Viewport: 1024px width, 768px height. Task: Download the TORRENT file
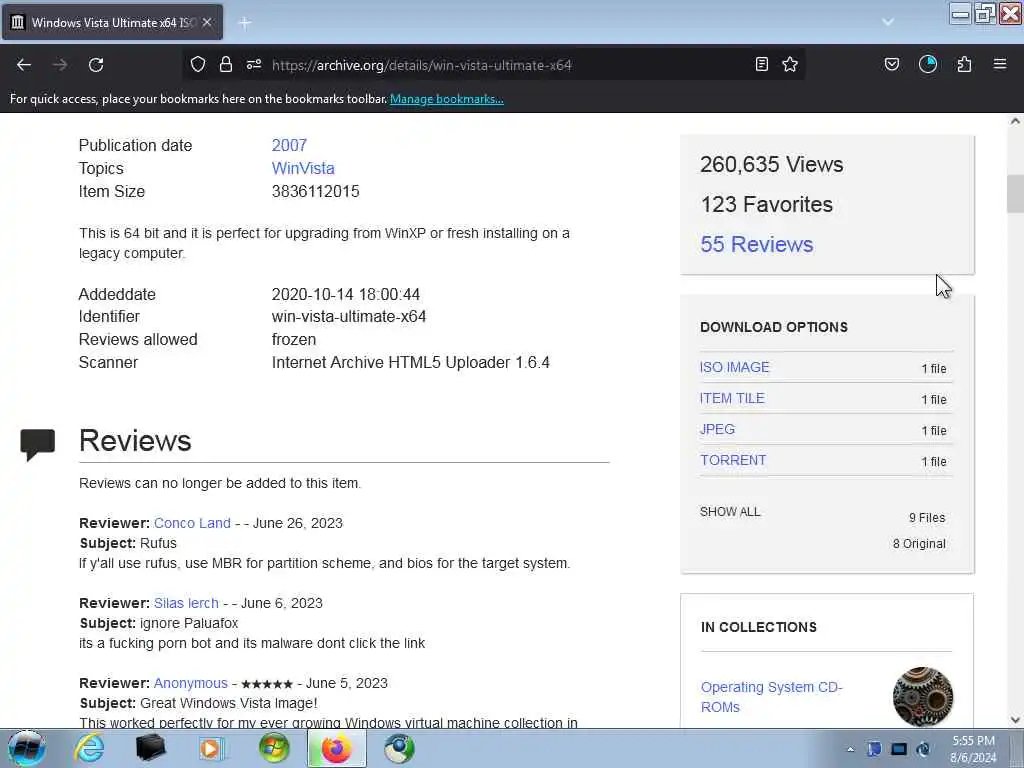pyautogui.click(x=733, y=460)
